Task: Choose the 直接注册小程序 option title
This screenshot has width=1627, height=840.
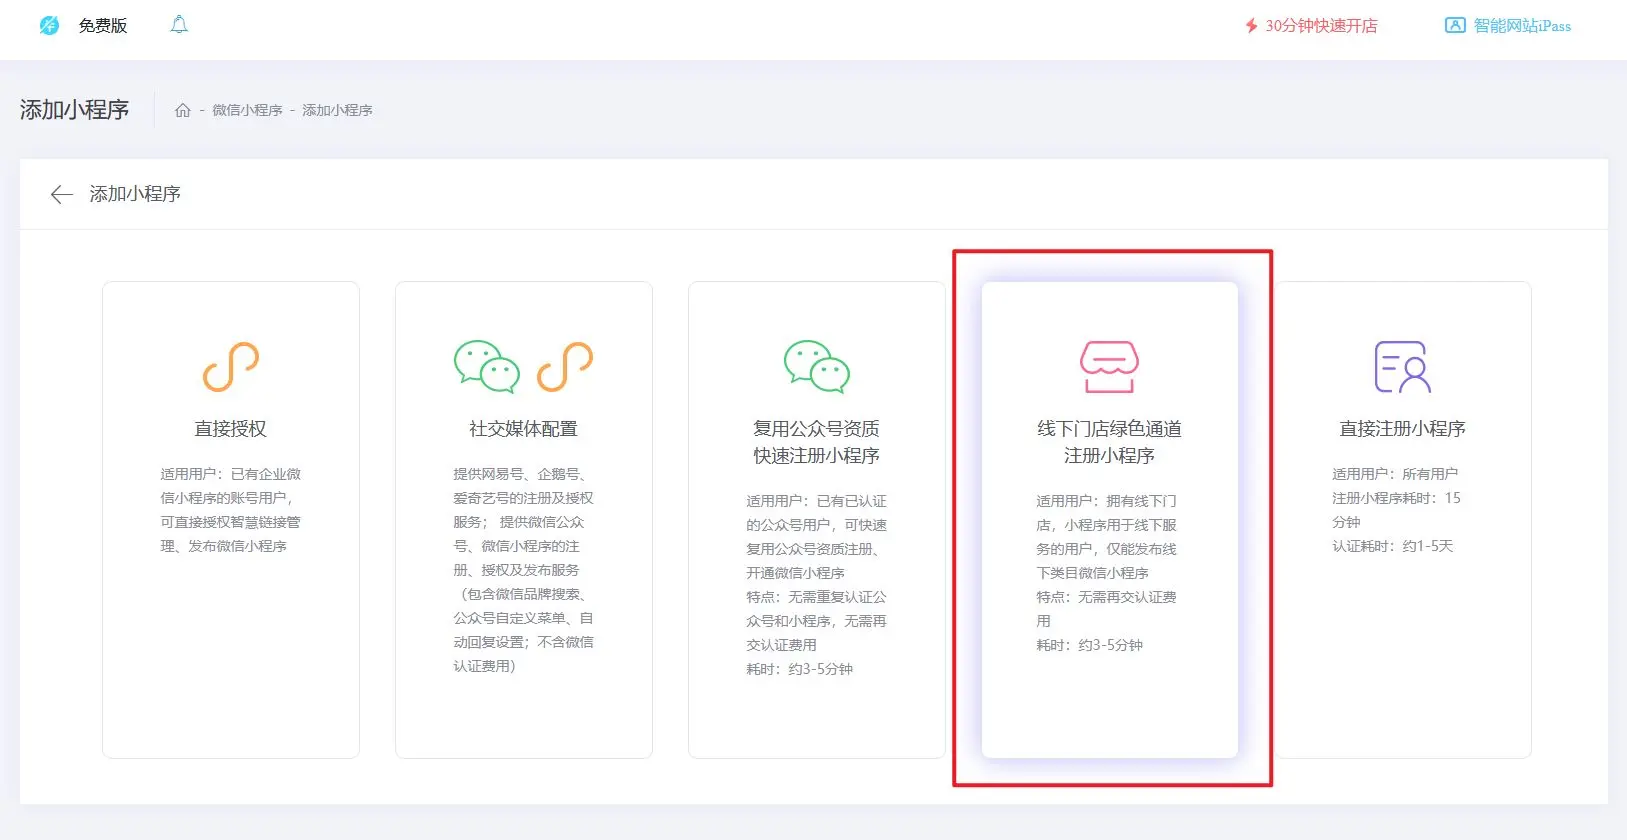Action: coord(1402,429)
